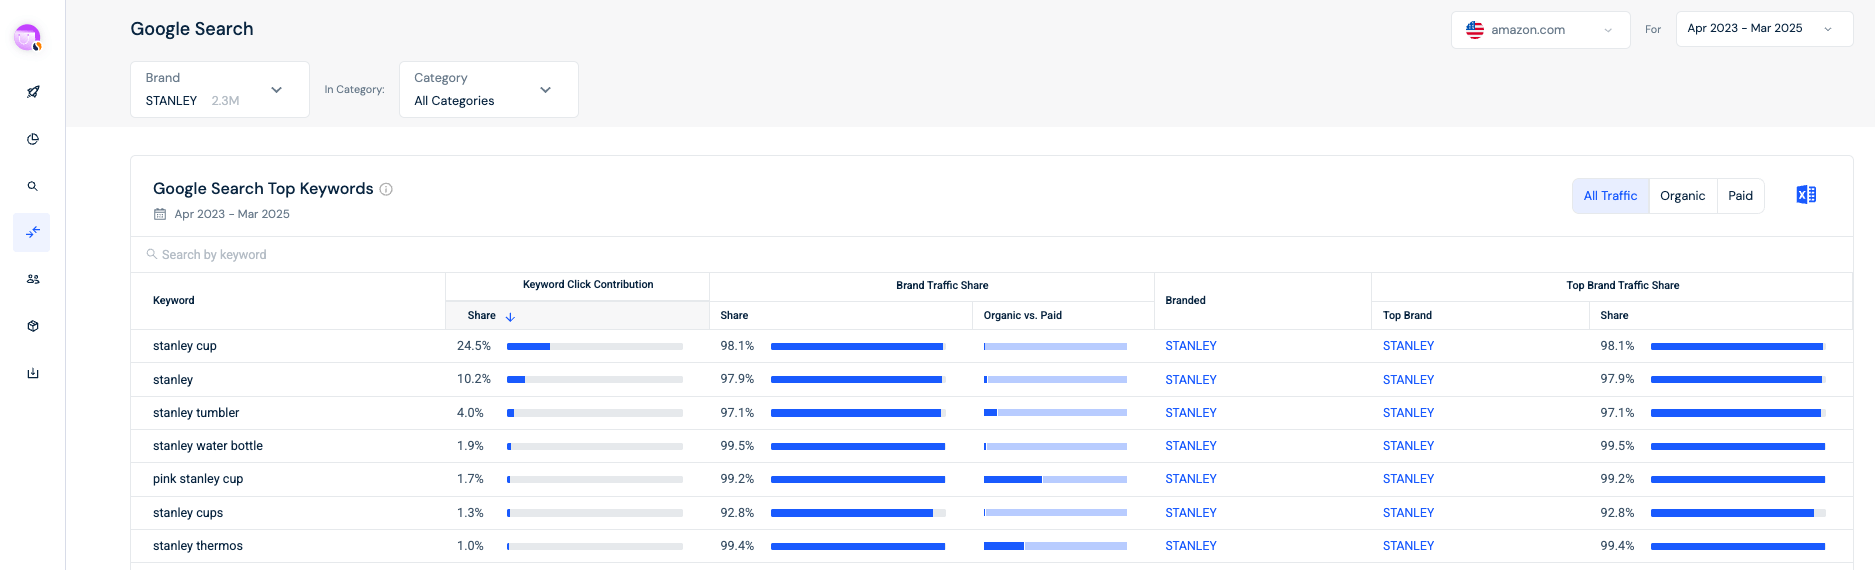The height and width of the screenshot is (570, 1875).
Task: Filter traffic to Organic only
Action: [x=1682, y=196]
